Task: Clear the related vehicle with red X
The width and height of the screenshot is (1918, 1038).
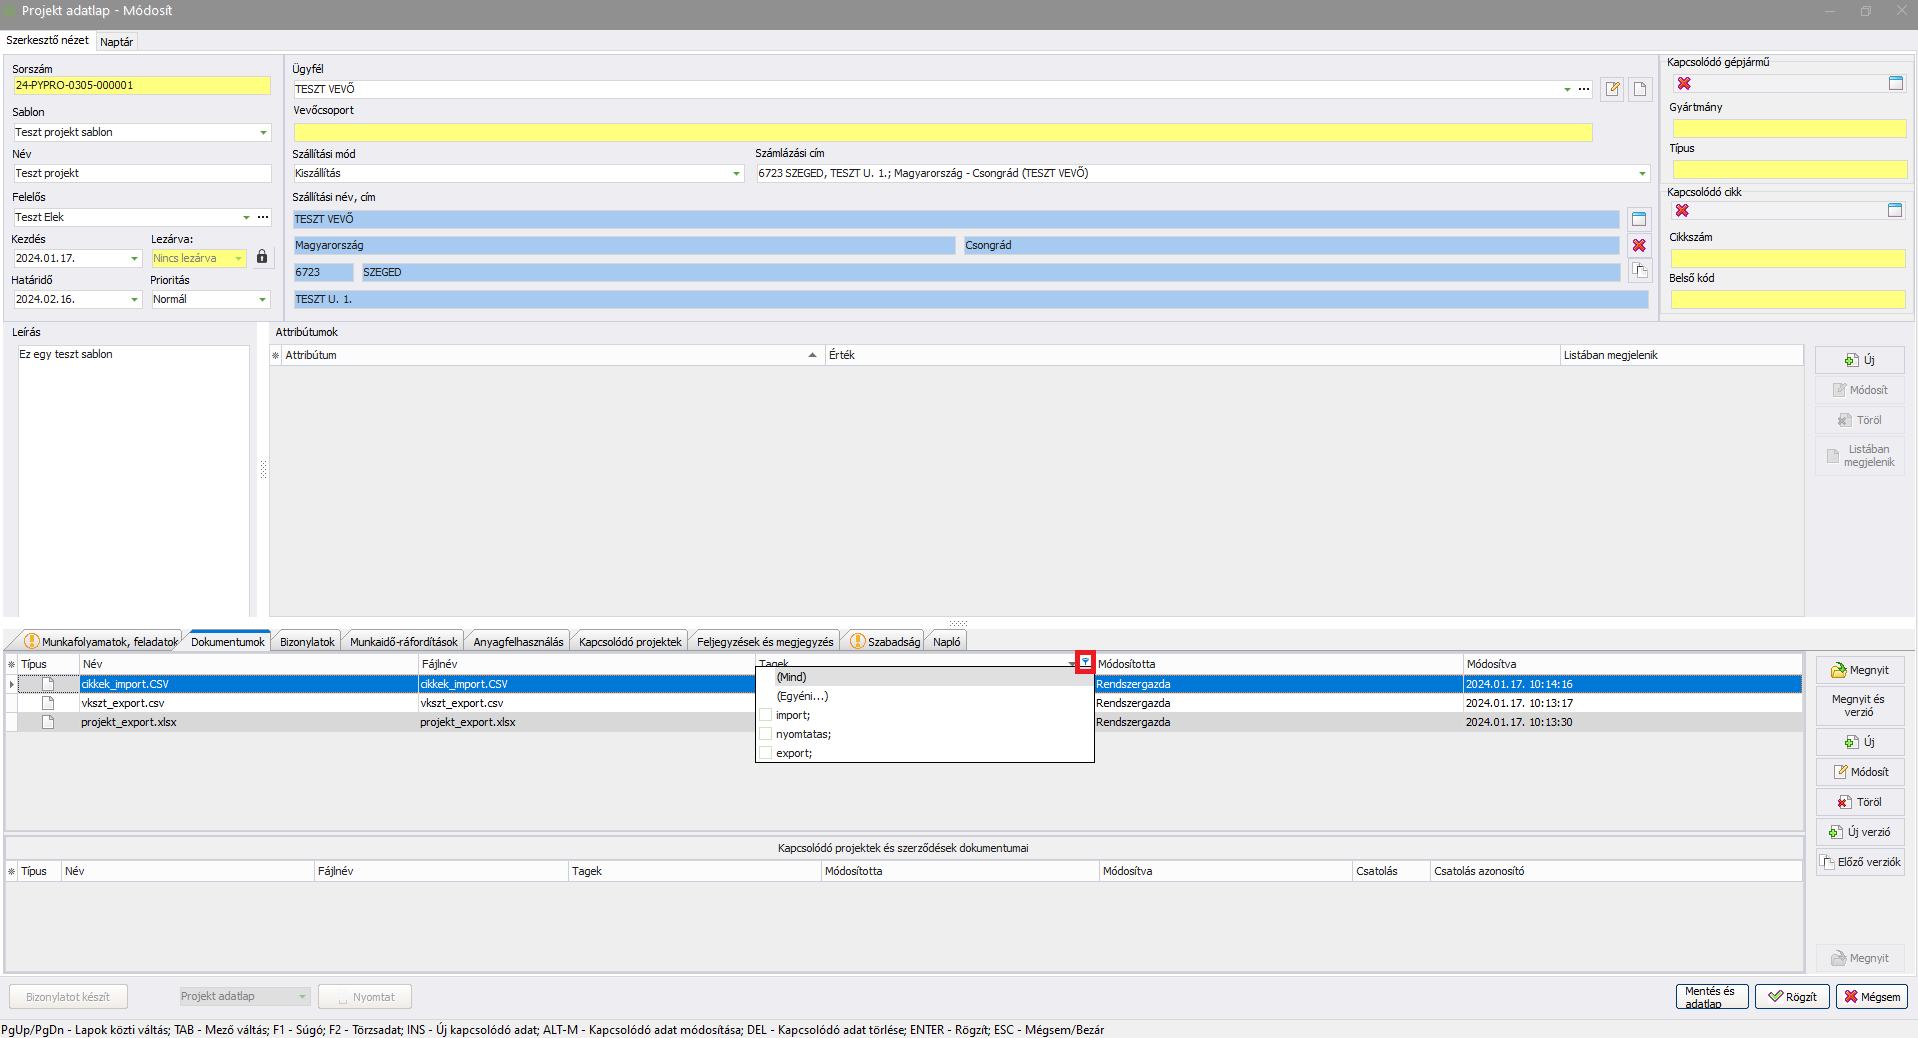Action: [1684, 84]
